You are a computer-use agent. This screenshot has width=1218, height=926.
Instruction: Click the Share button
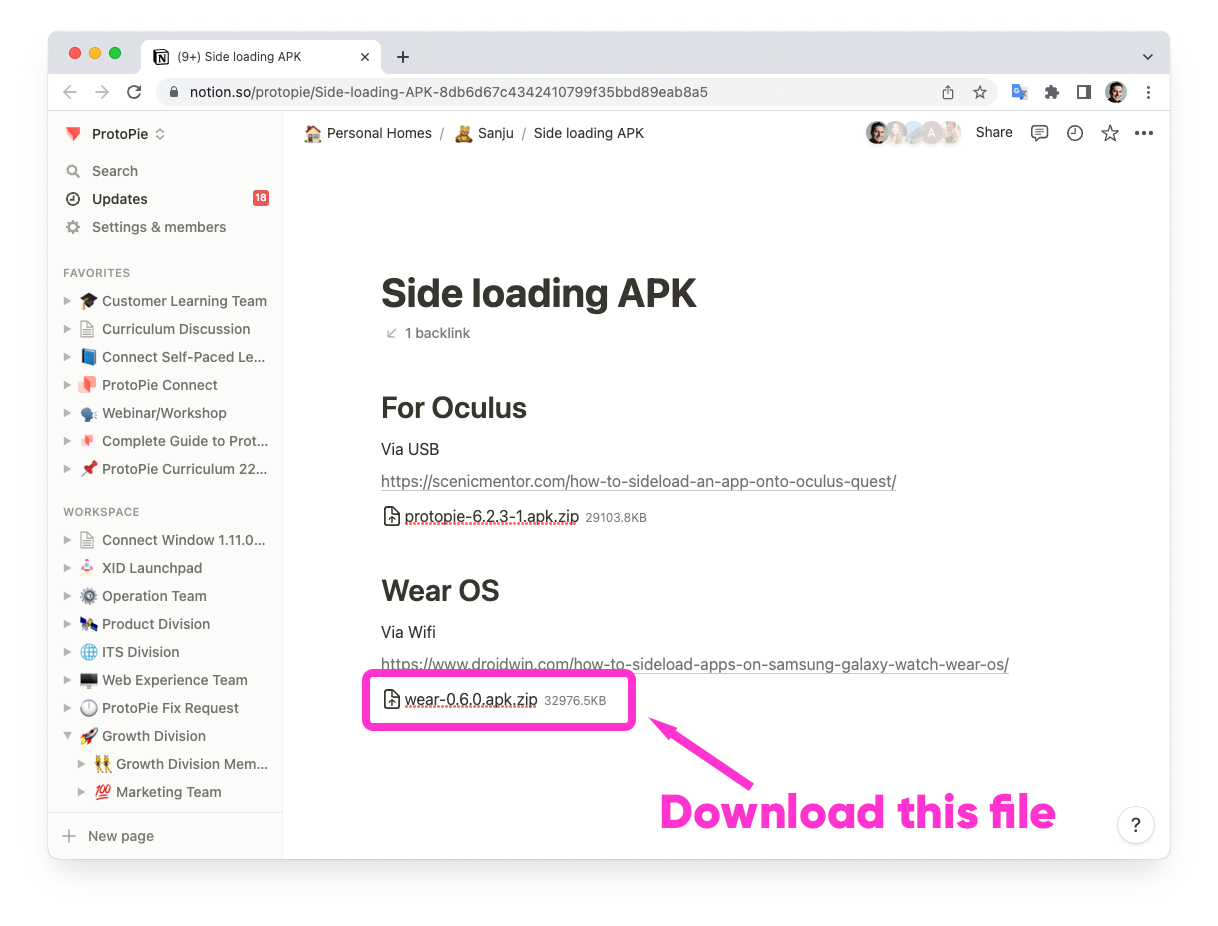(x=994, y=132)
